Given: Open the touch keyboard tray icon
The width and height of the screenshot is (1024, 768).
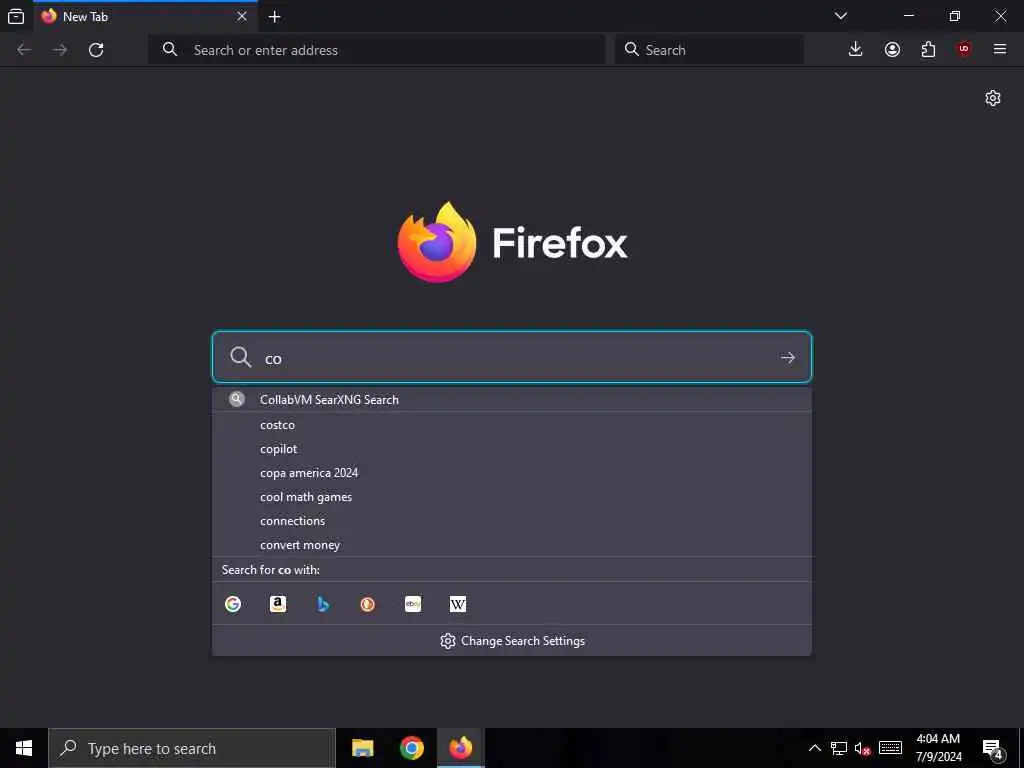Looking at the screenshot, I should (x=890, y=748).
